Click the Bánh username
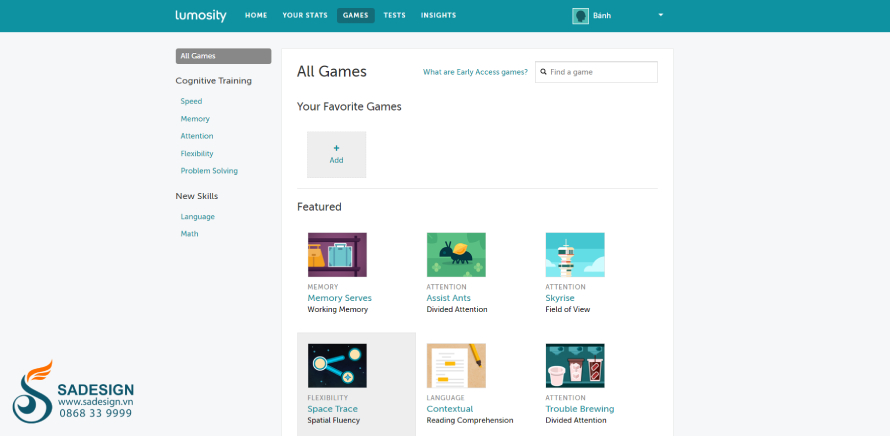Screen dimensions: 890x436 tap(602, 16)
